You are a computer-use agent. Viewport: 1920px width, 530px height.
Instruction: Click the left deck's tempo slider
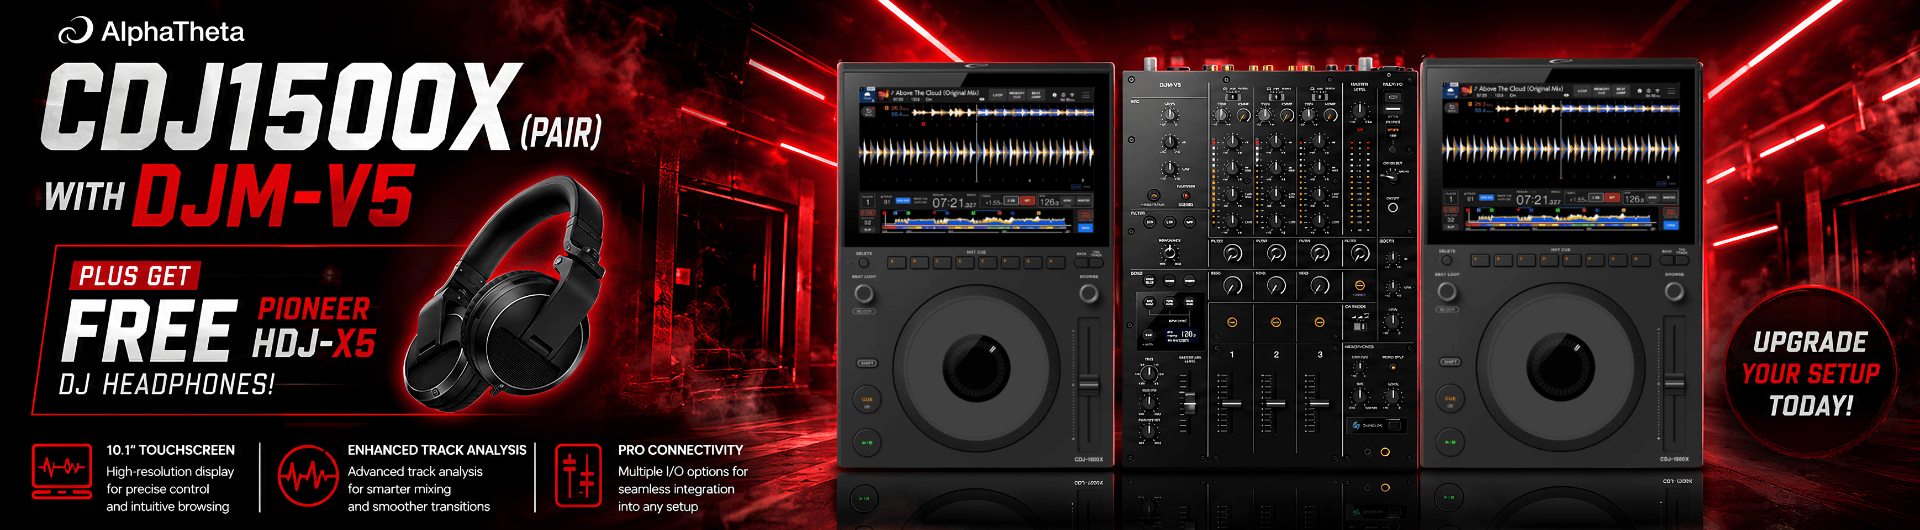tap(1089, 384)
